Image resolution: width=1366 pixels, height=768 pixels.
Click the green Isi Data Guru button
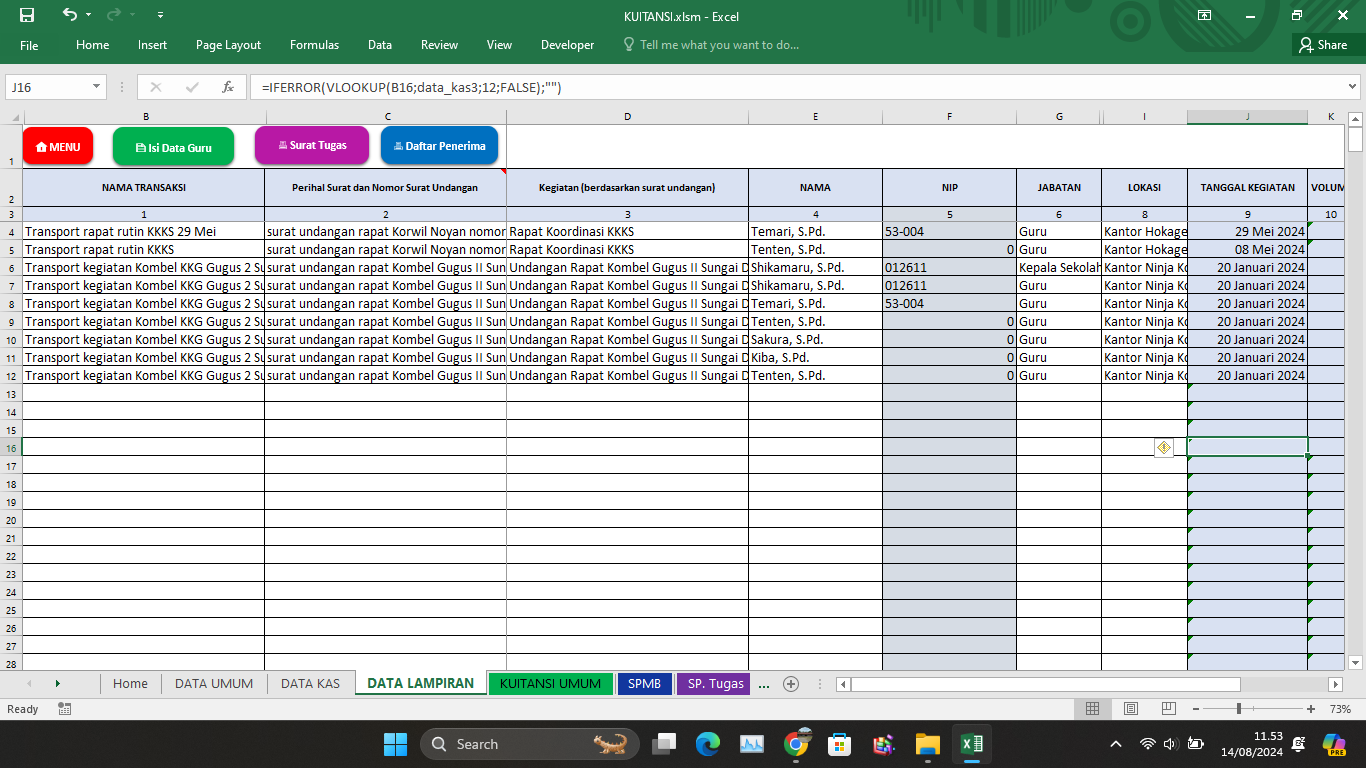(173, 147)
